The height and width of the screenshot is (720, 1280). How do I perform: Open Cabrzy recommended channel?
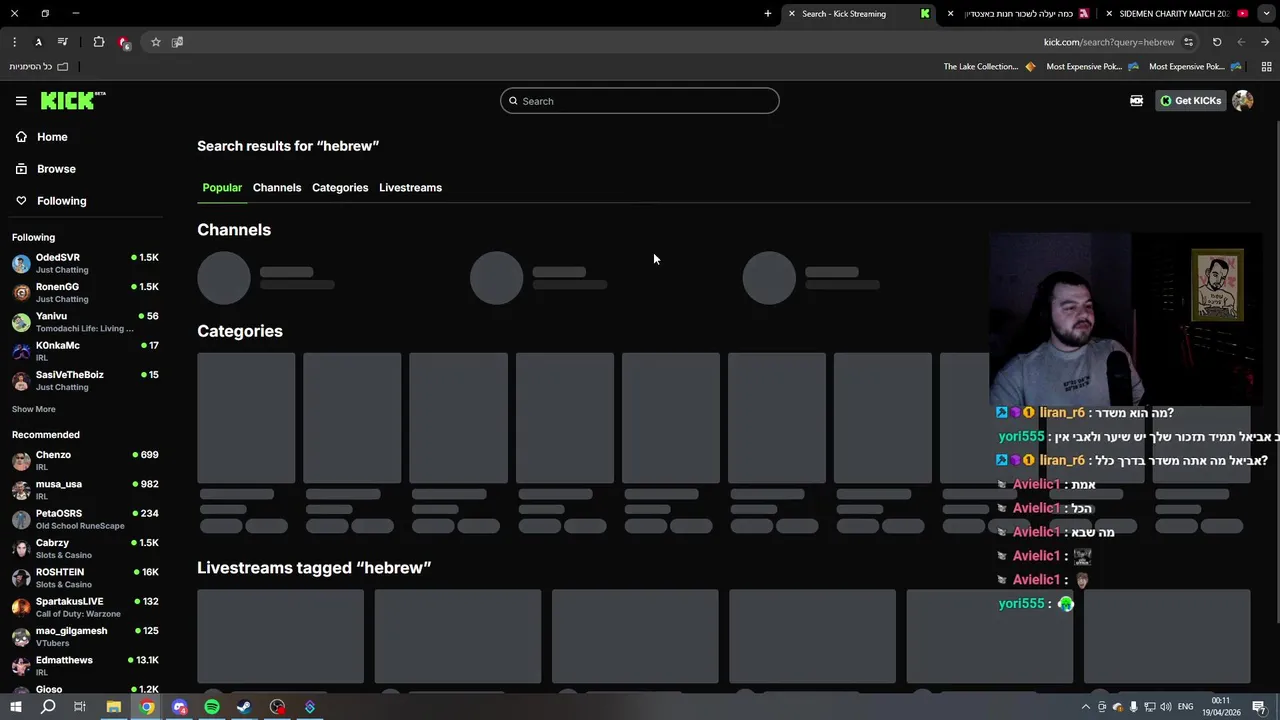pyautogui.click(x=85, y=548)
